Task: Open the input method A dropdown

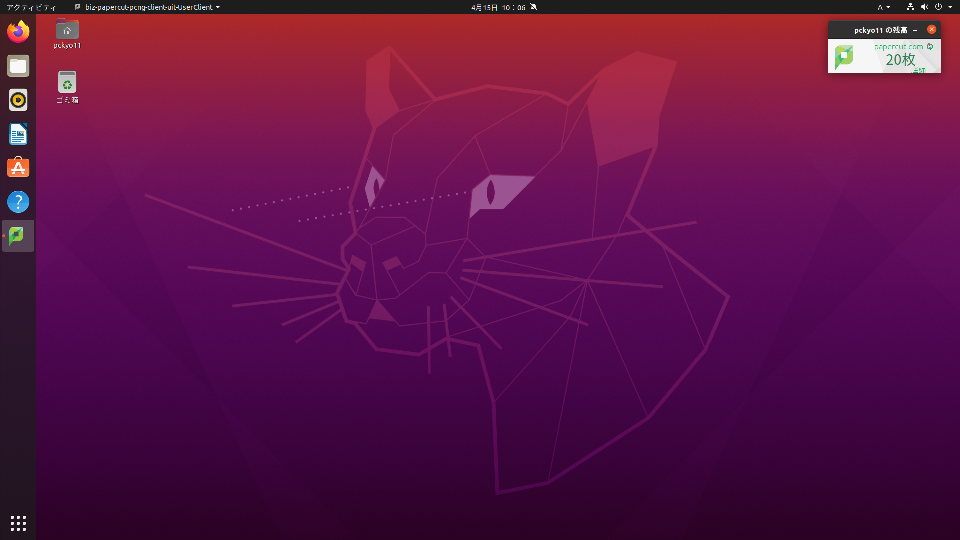Action: pyautogui.click(x=883, y=7)
